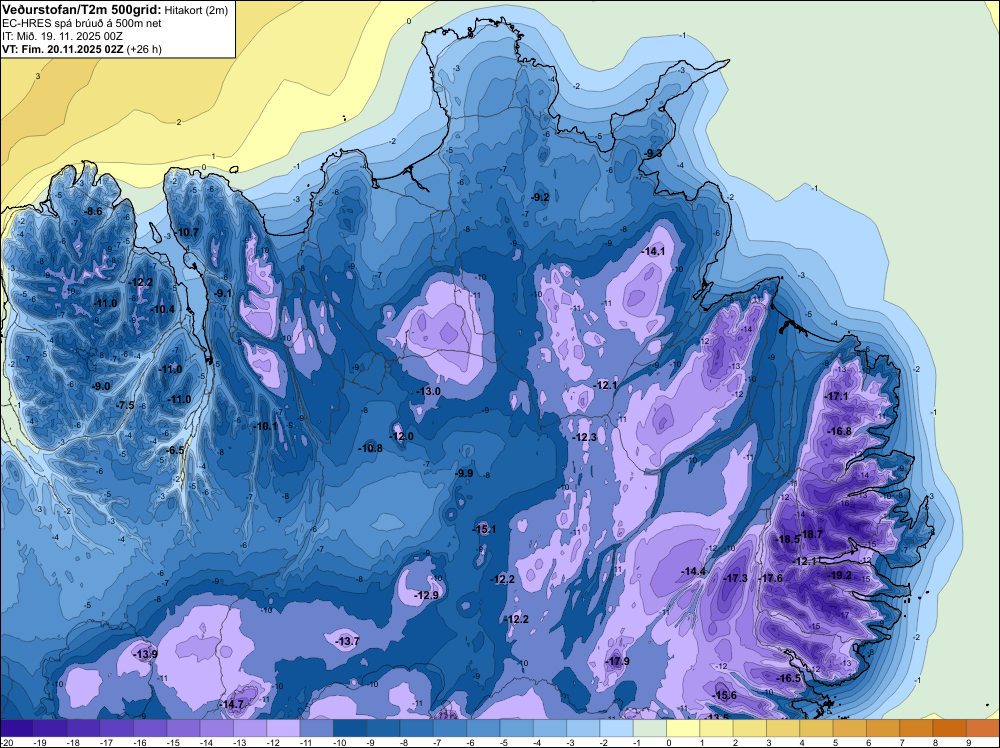This screenshot has width=1000, height=748.
Task: Click the -10.7 temperature value
Action: (x=188, y=232)
